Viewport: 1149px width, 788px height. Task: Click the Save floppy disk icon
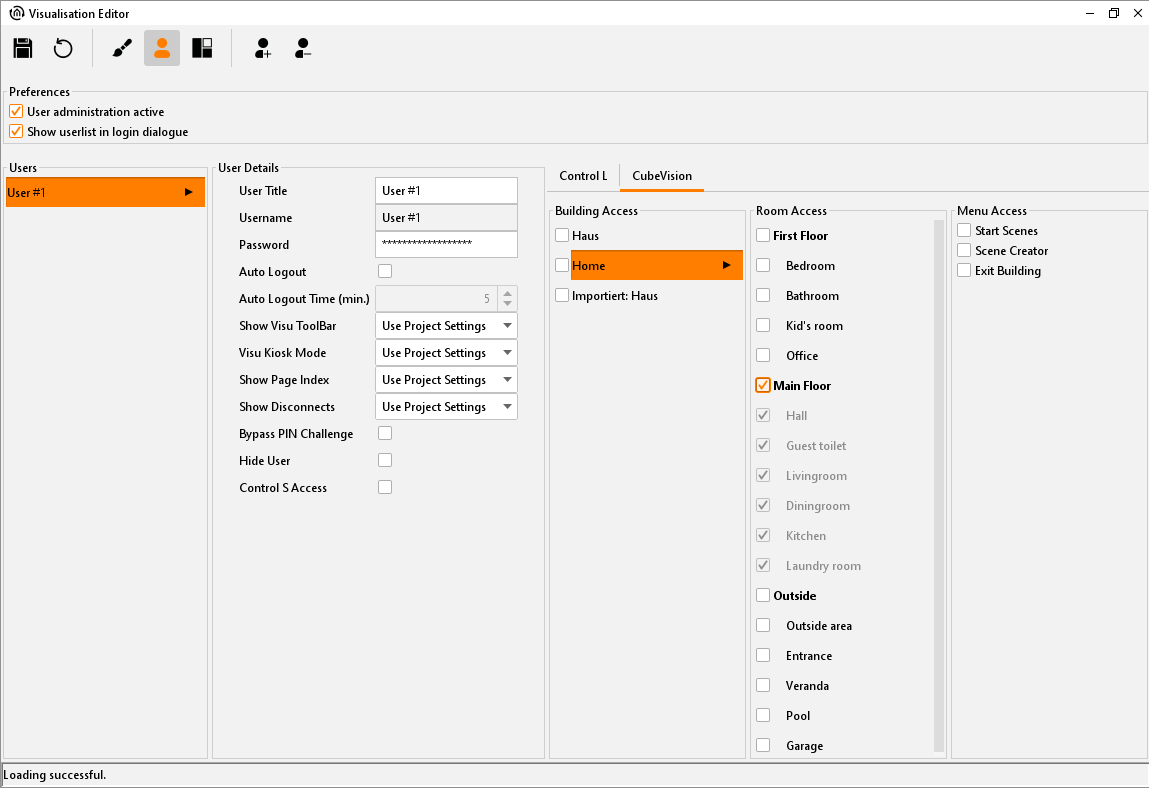(x=23, y=48)
